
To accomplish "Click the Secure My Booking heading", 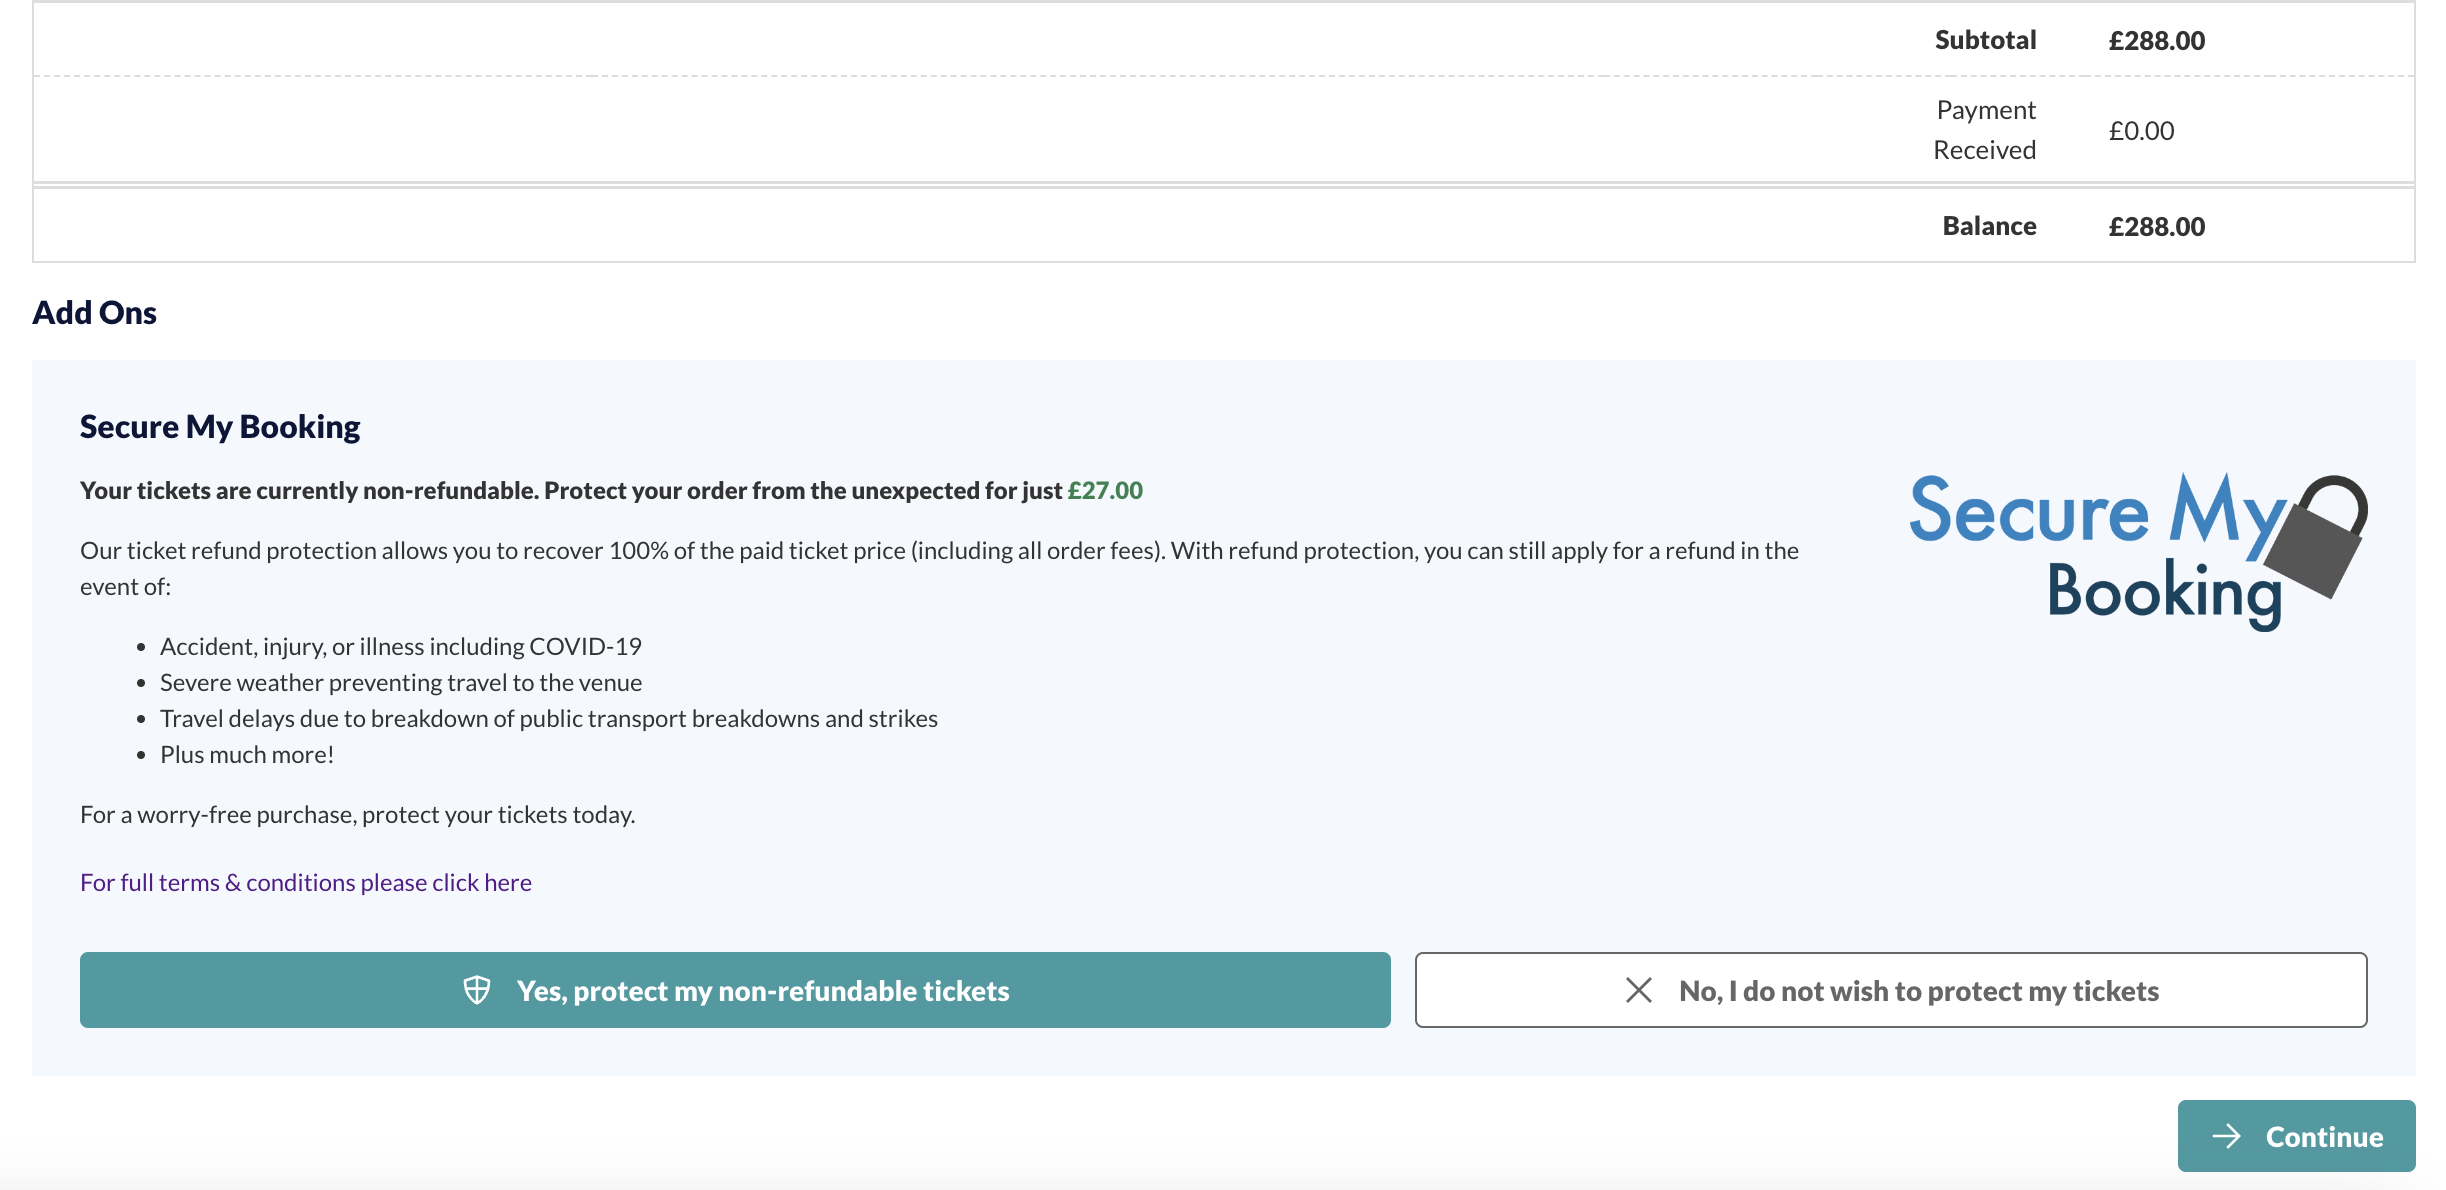I will click(x=220, y=426).
